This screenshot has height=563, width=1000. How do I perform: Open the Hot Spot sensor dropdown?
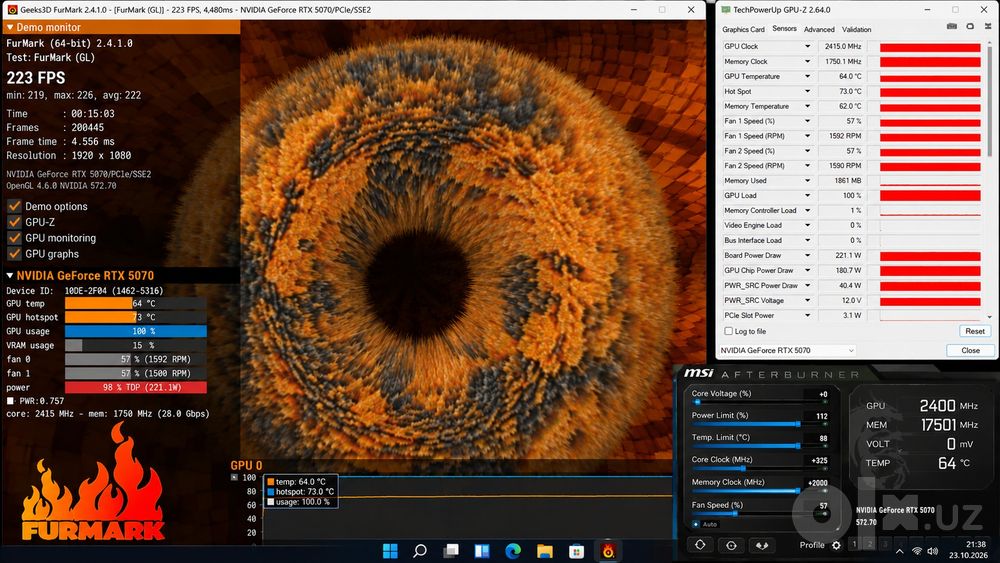point(807,91)
